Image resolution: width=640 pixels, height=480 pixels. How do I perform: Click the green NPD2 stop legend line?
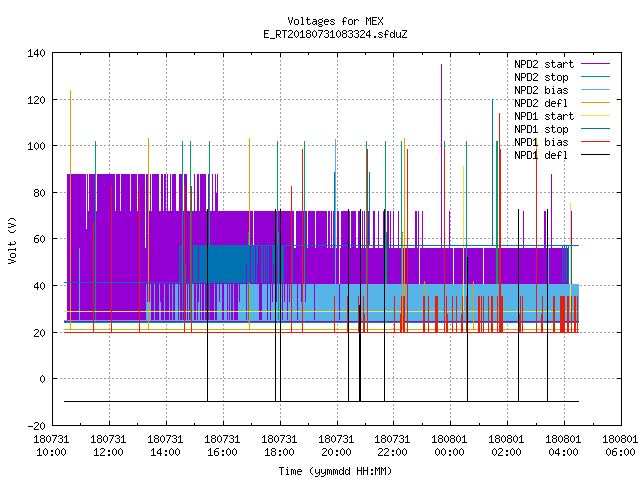(x=596, y=77)
